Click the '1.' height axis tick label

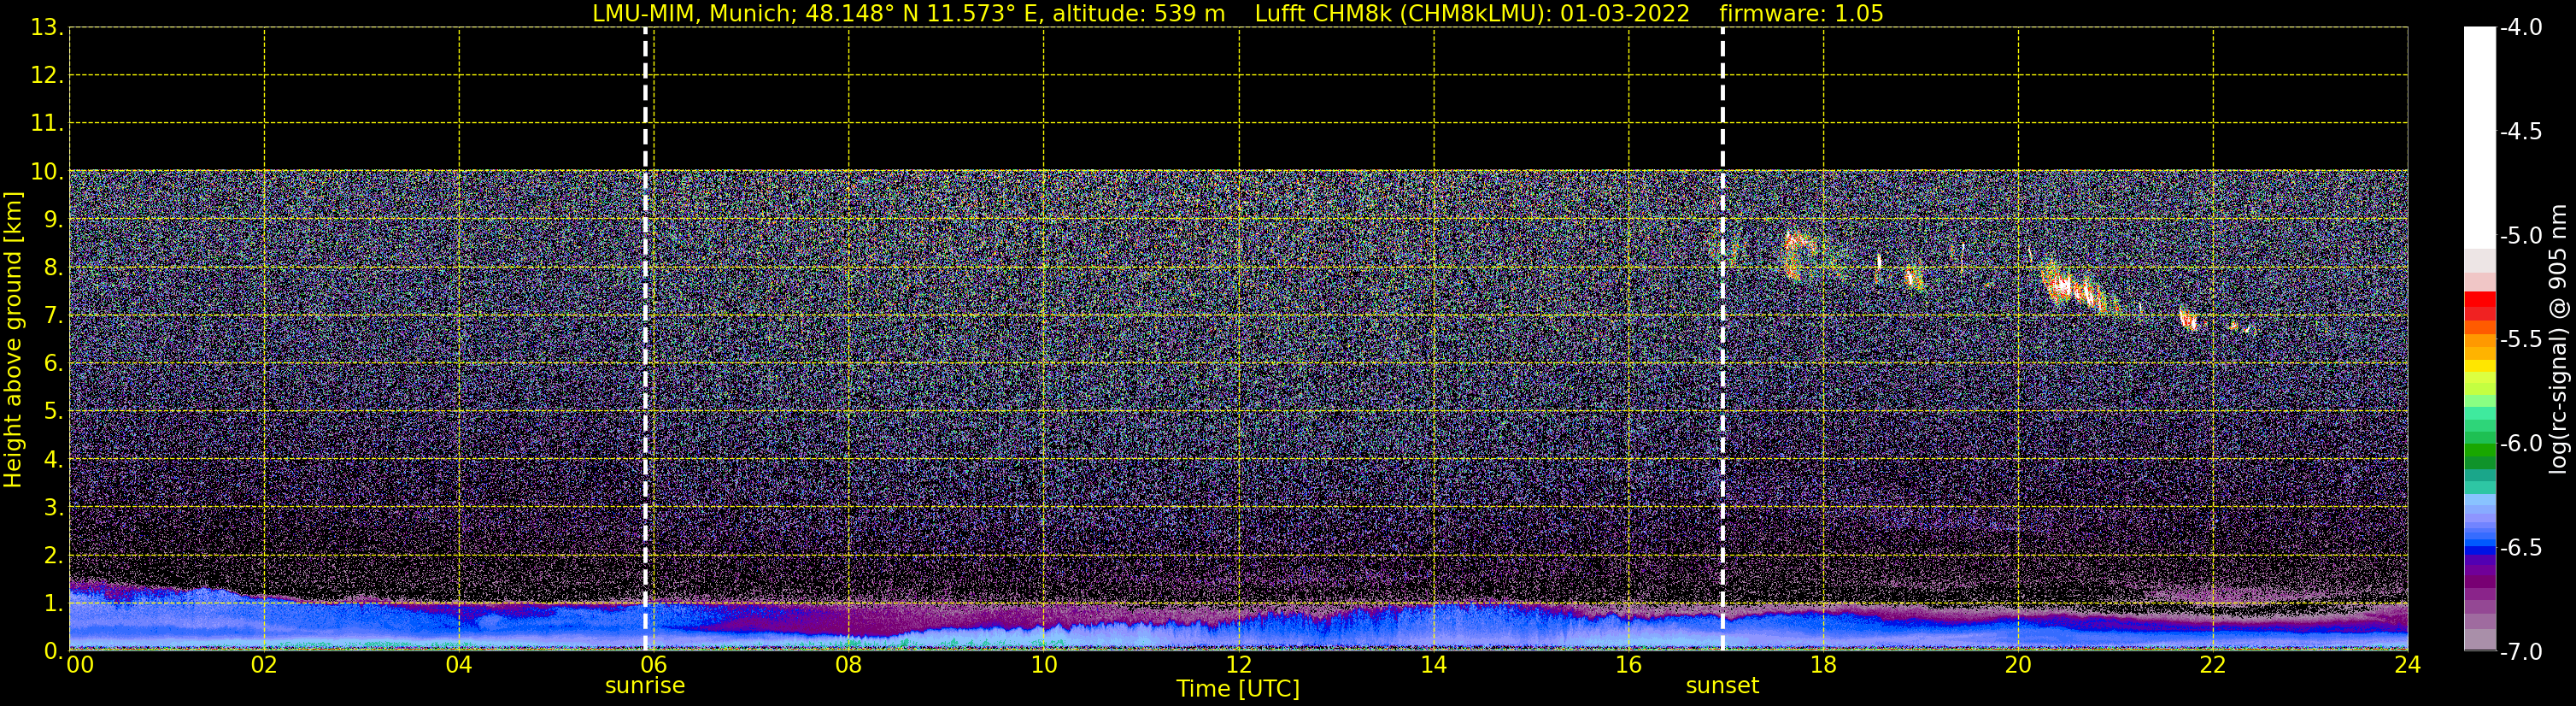coord(53,604)
